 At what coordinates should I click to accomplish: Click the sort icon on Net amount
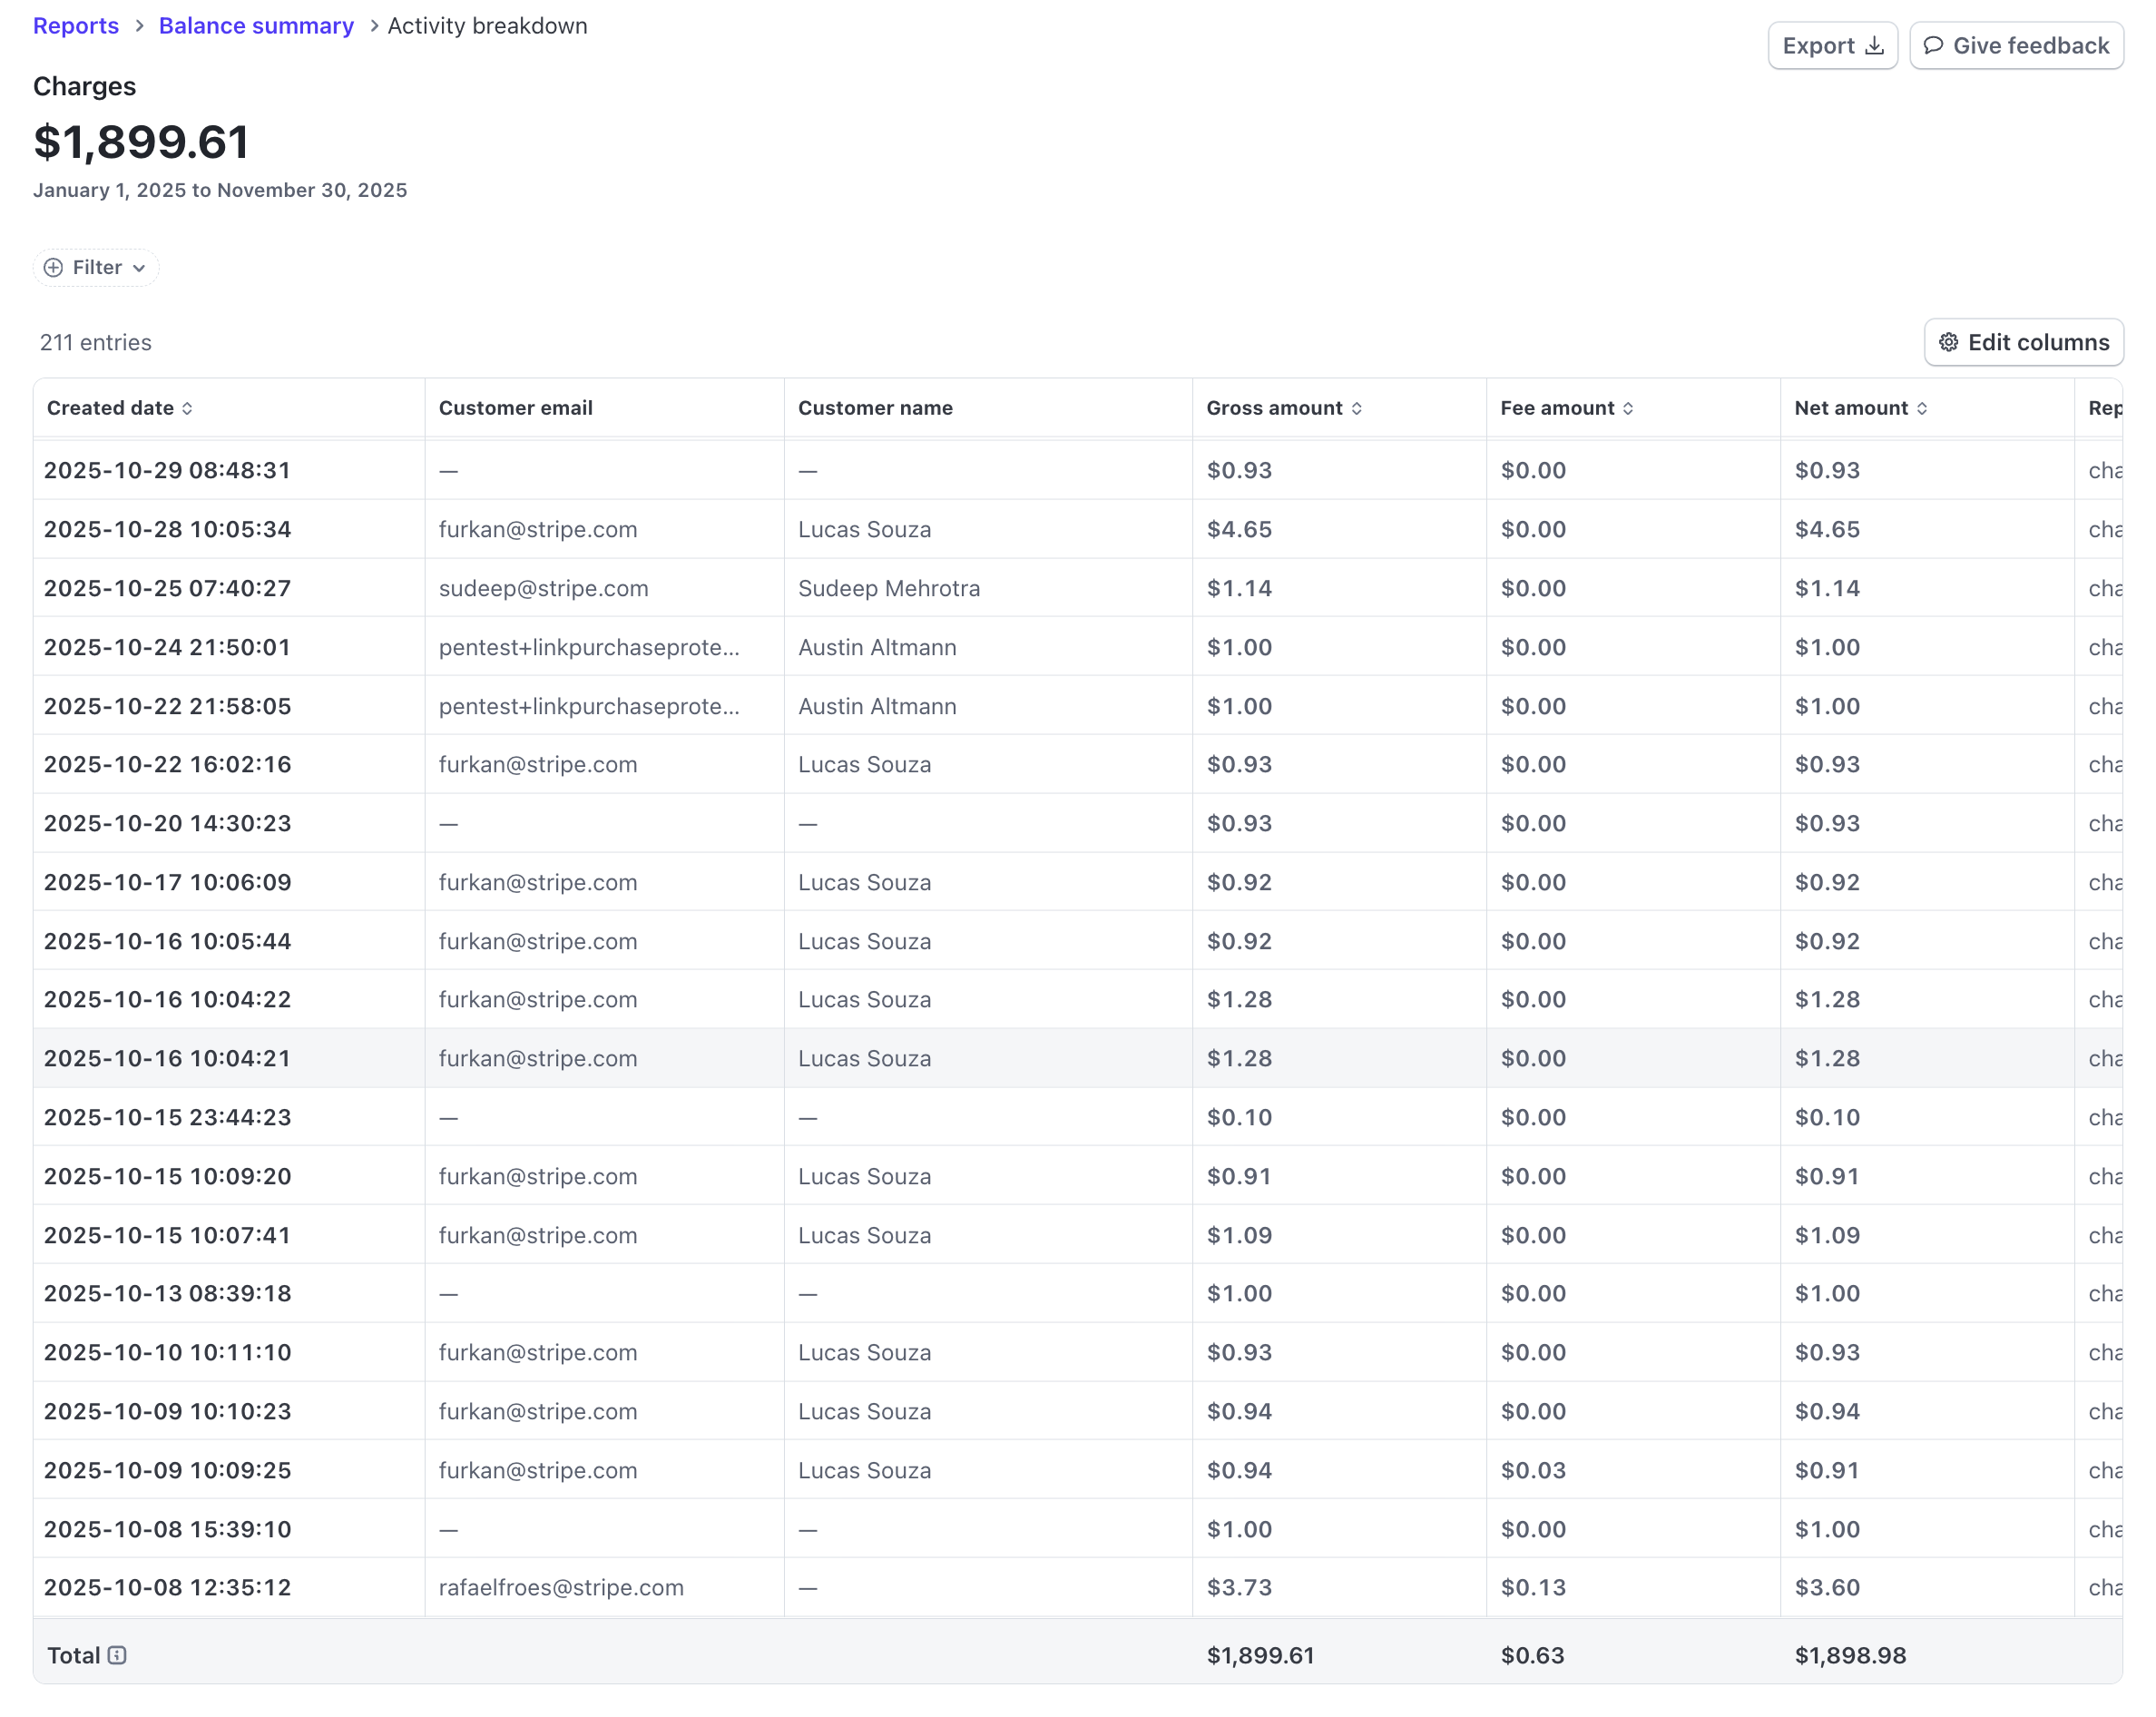click(1922, 408)
